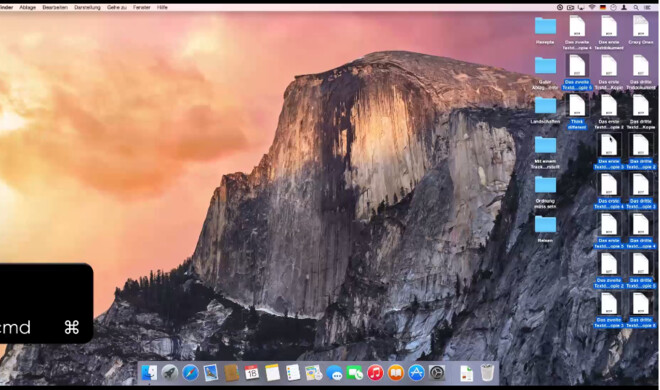
Task: Open iTunes from the Dock
Action: point(375,373)
